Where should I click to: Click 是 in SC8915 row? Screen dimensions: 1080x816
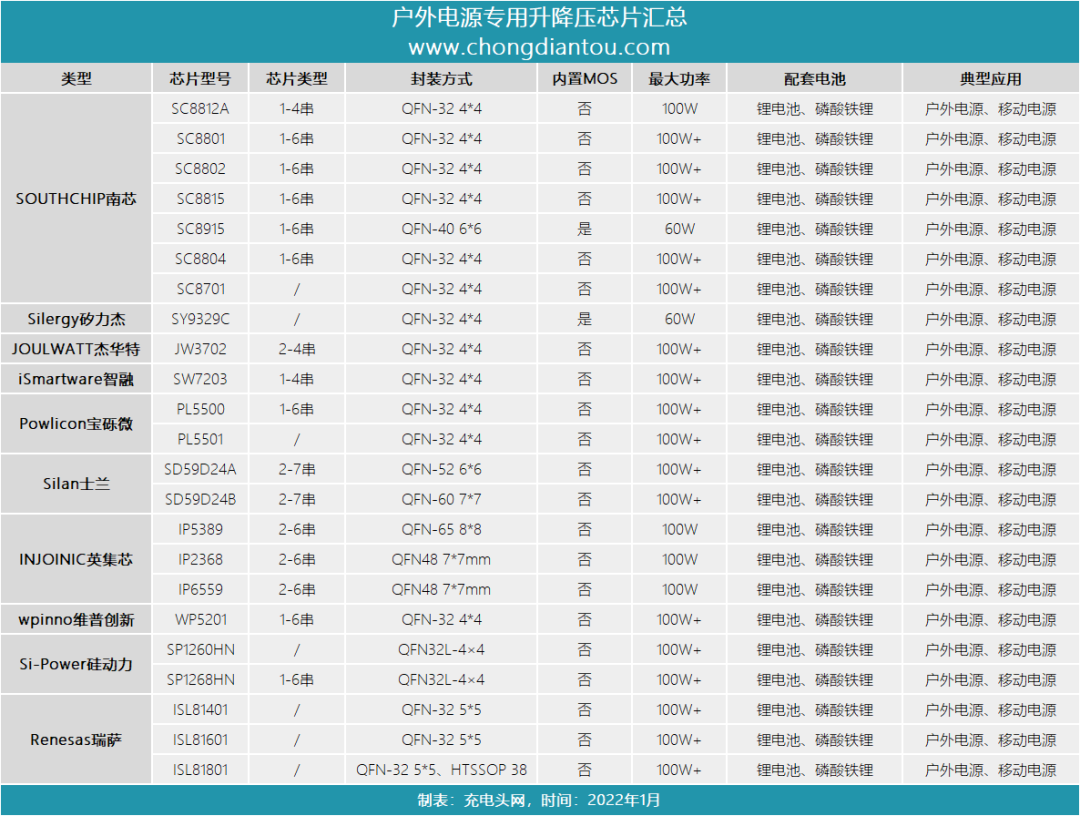coord(585,229)
